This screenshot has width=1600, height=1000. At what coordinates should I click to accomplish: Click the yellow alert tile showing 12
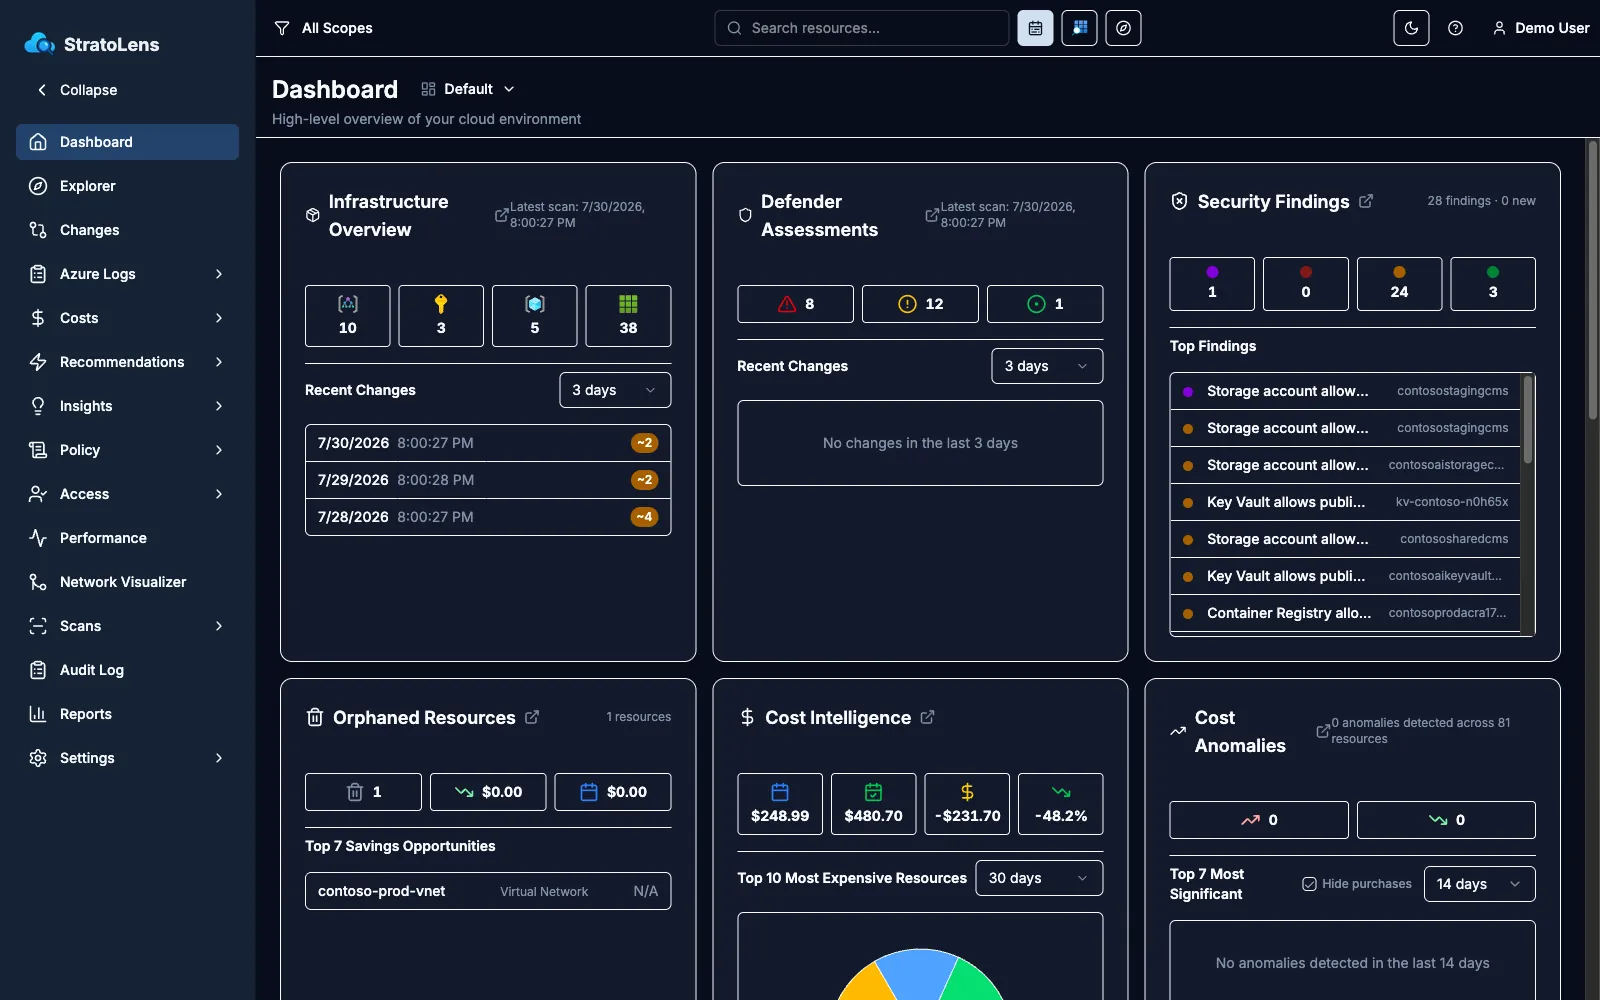coord(920,304)
